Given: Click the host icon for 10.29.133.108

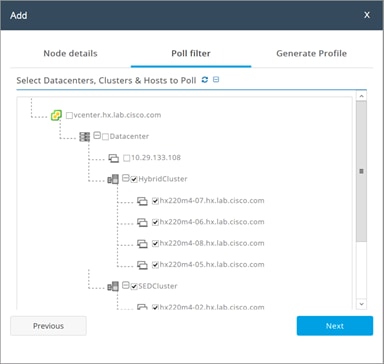Looking at the screenshot, I should (114, 158).
